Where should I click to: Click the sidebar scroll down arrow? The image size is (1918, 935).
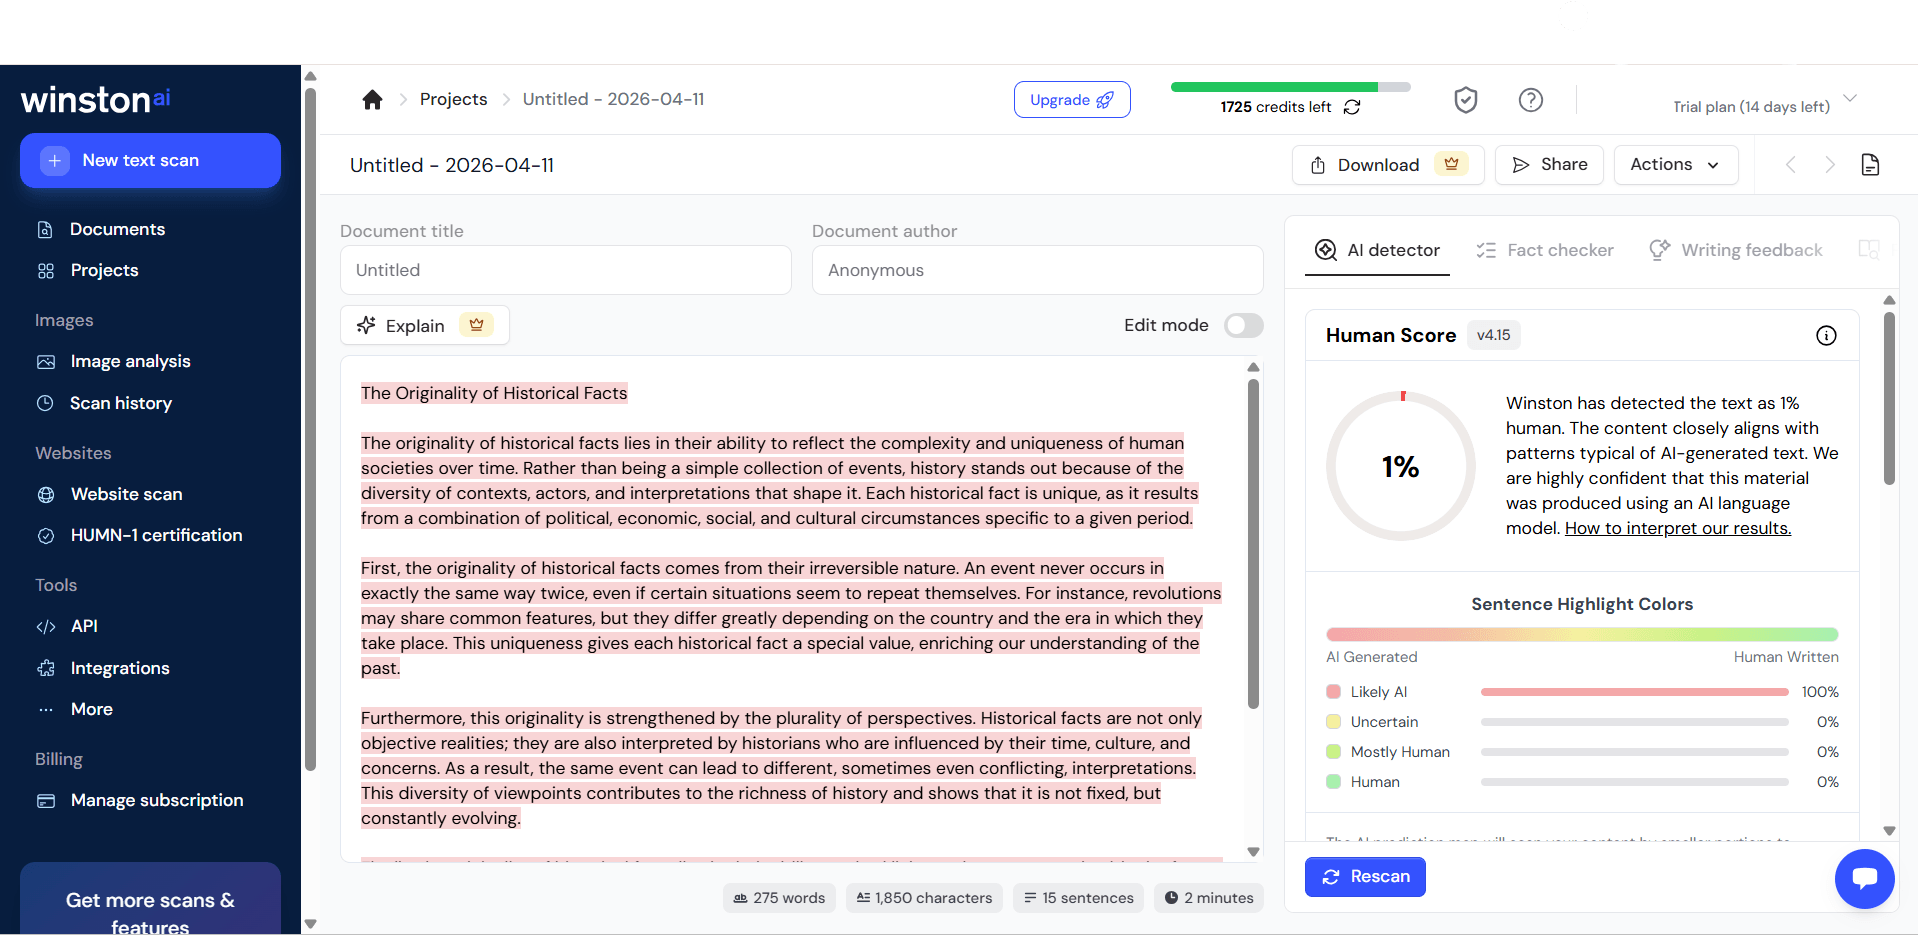pos(310,924)
